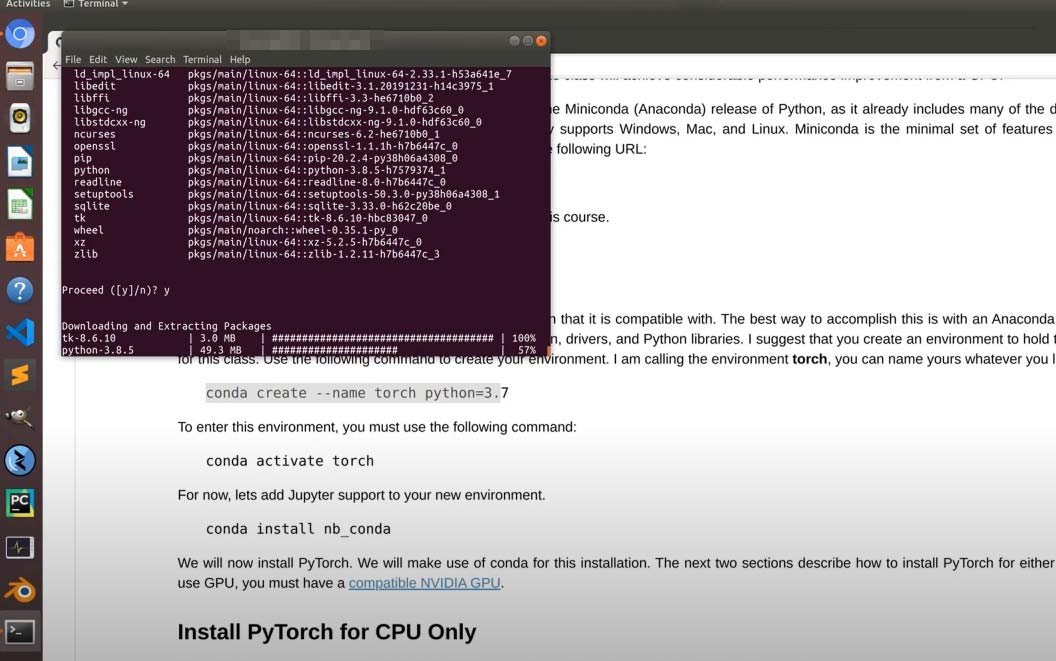Click the 'readline' package row
This screenshot has height=661, width=1056.
259,183
